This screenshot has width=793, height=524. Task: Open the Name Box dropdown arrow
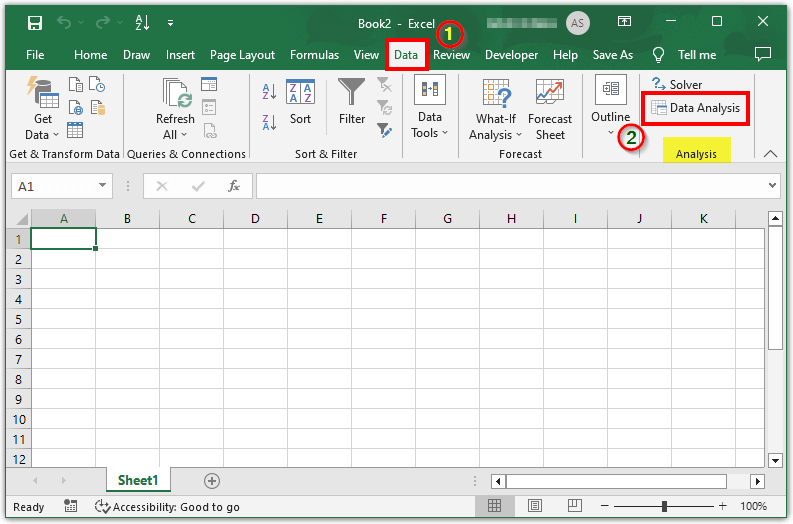point(103,186)
